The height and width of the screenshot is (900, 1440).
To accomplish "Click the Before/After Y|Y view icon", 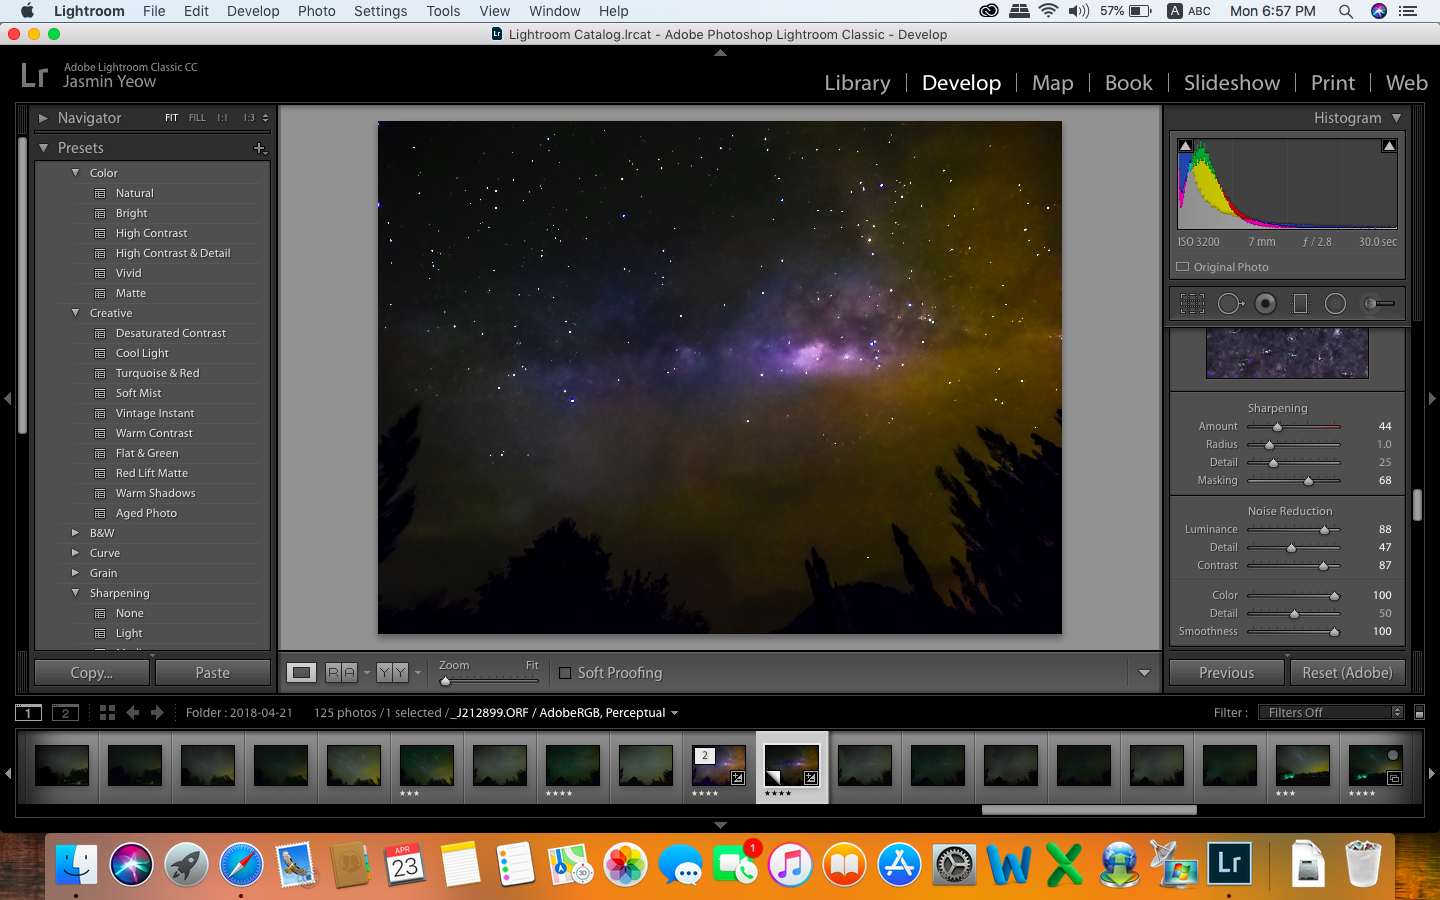I will click(392, 673).
